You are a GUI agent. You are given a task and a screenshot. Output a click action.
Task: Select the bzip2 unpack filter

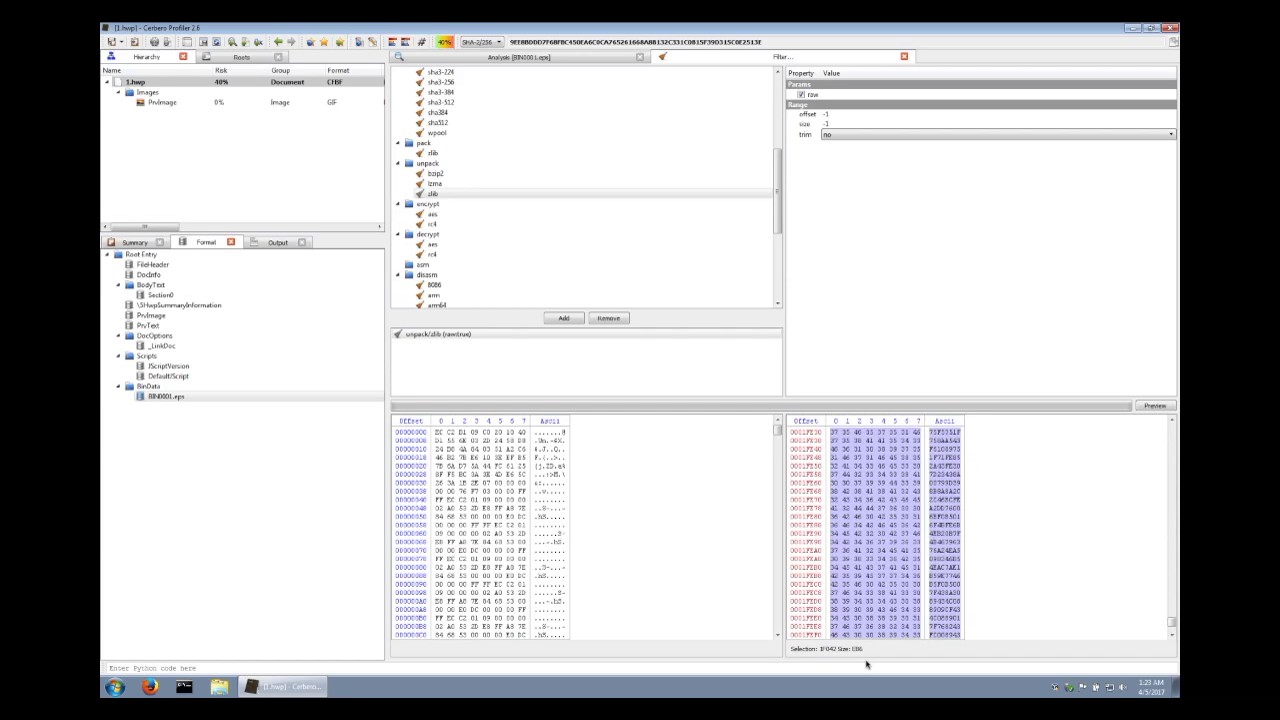pyautogui.click(x=435, y=173)
